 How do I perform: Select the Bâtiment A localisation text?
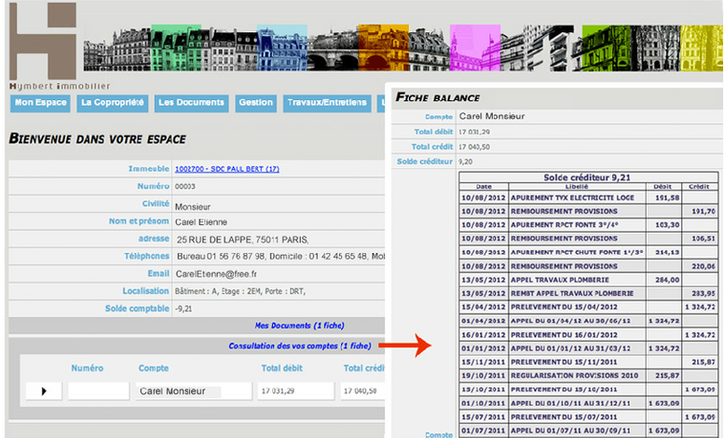coord(240,291)
